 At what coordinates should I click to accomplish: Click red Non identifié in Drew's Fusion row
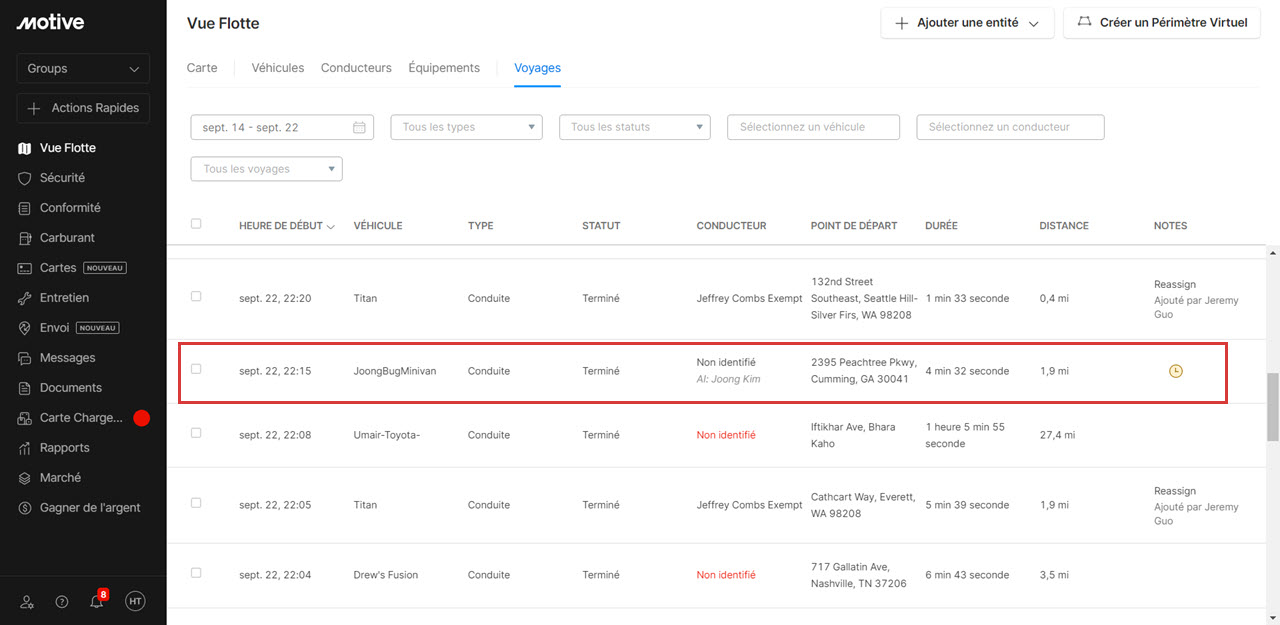pyautogui.click(x=726, y=575)
